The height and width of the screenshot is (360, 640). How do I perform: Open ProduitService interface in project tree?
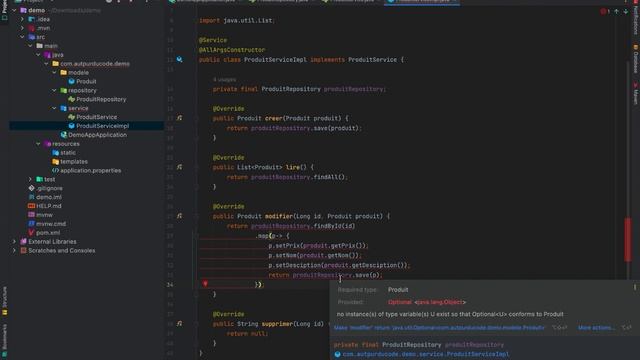(x=96, y=117)
